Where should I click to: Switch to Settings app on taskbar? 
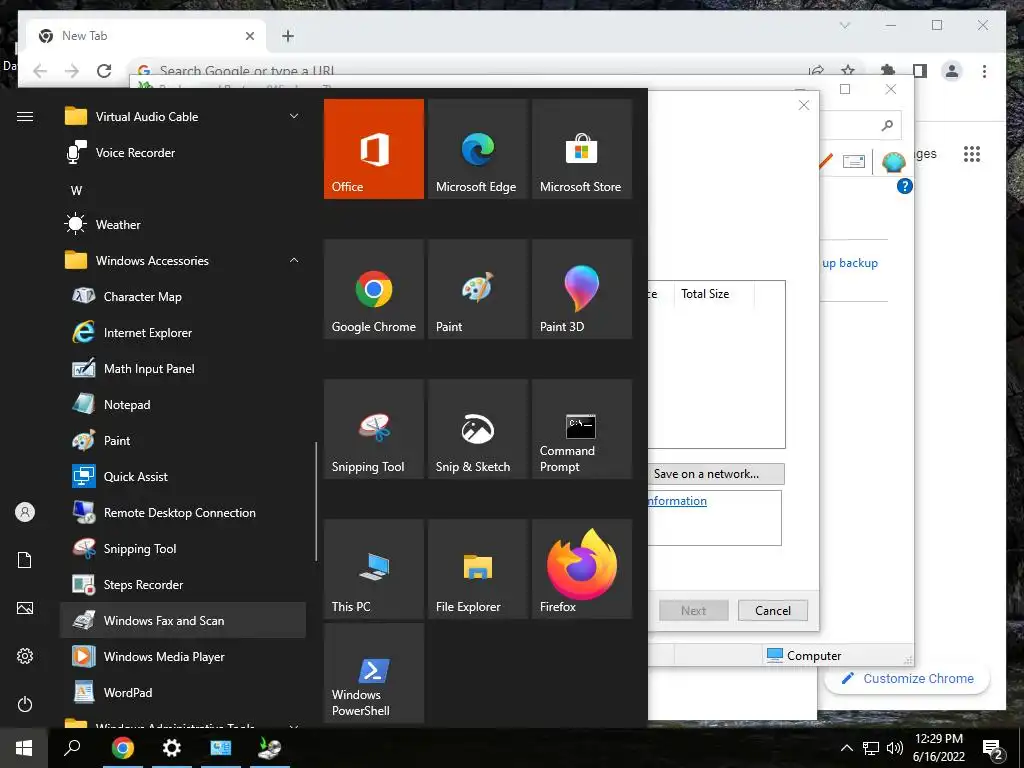pyautogui.click(x=171, y=748)
